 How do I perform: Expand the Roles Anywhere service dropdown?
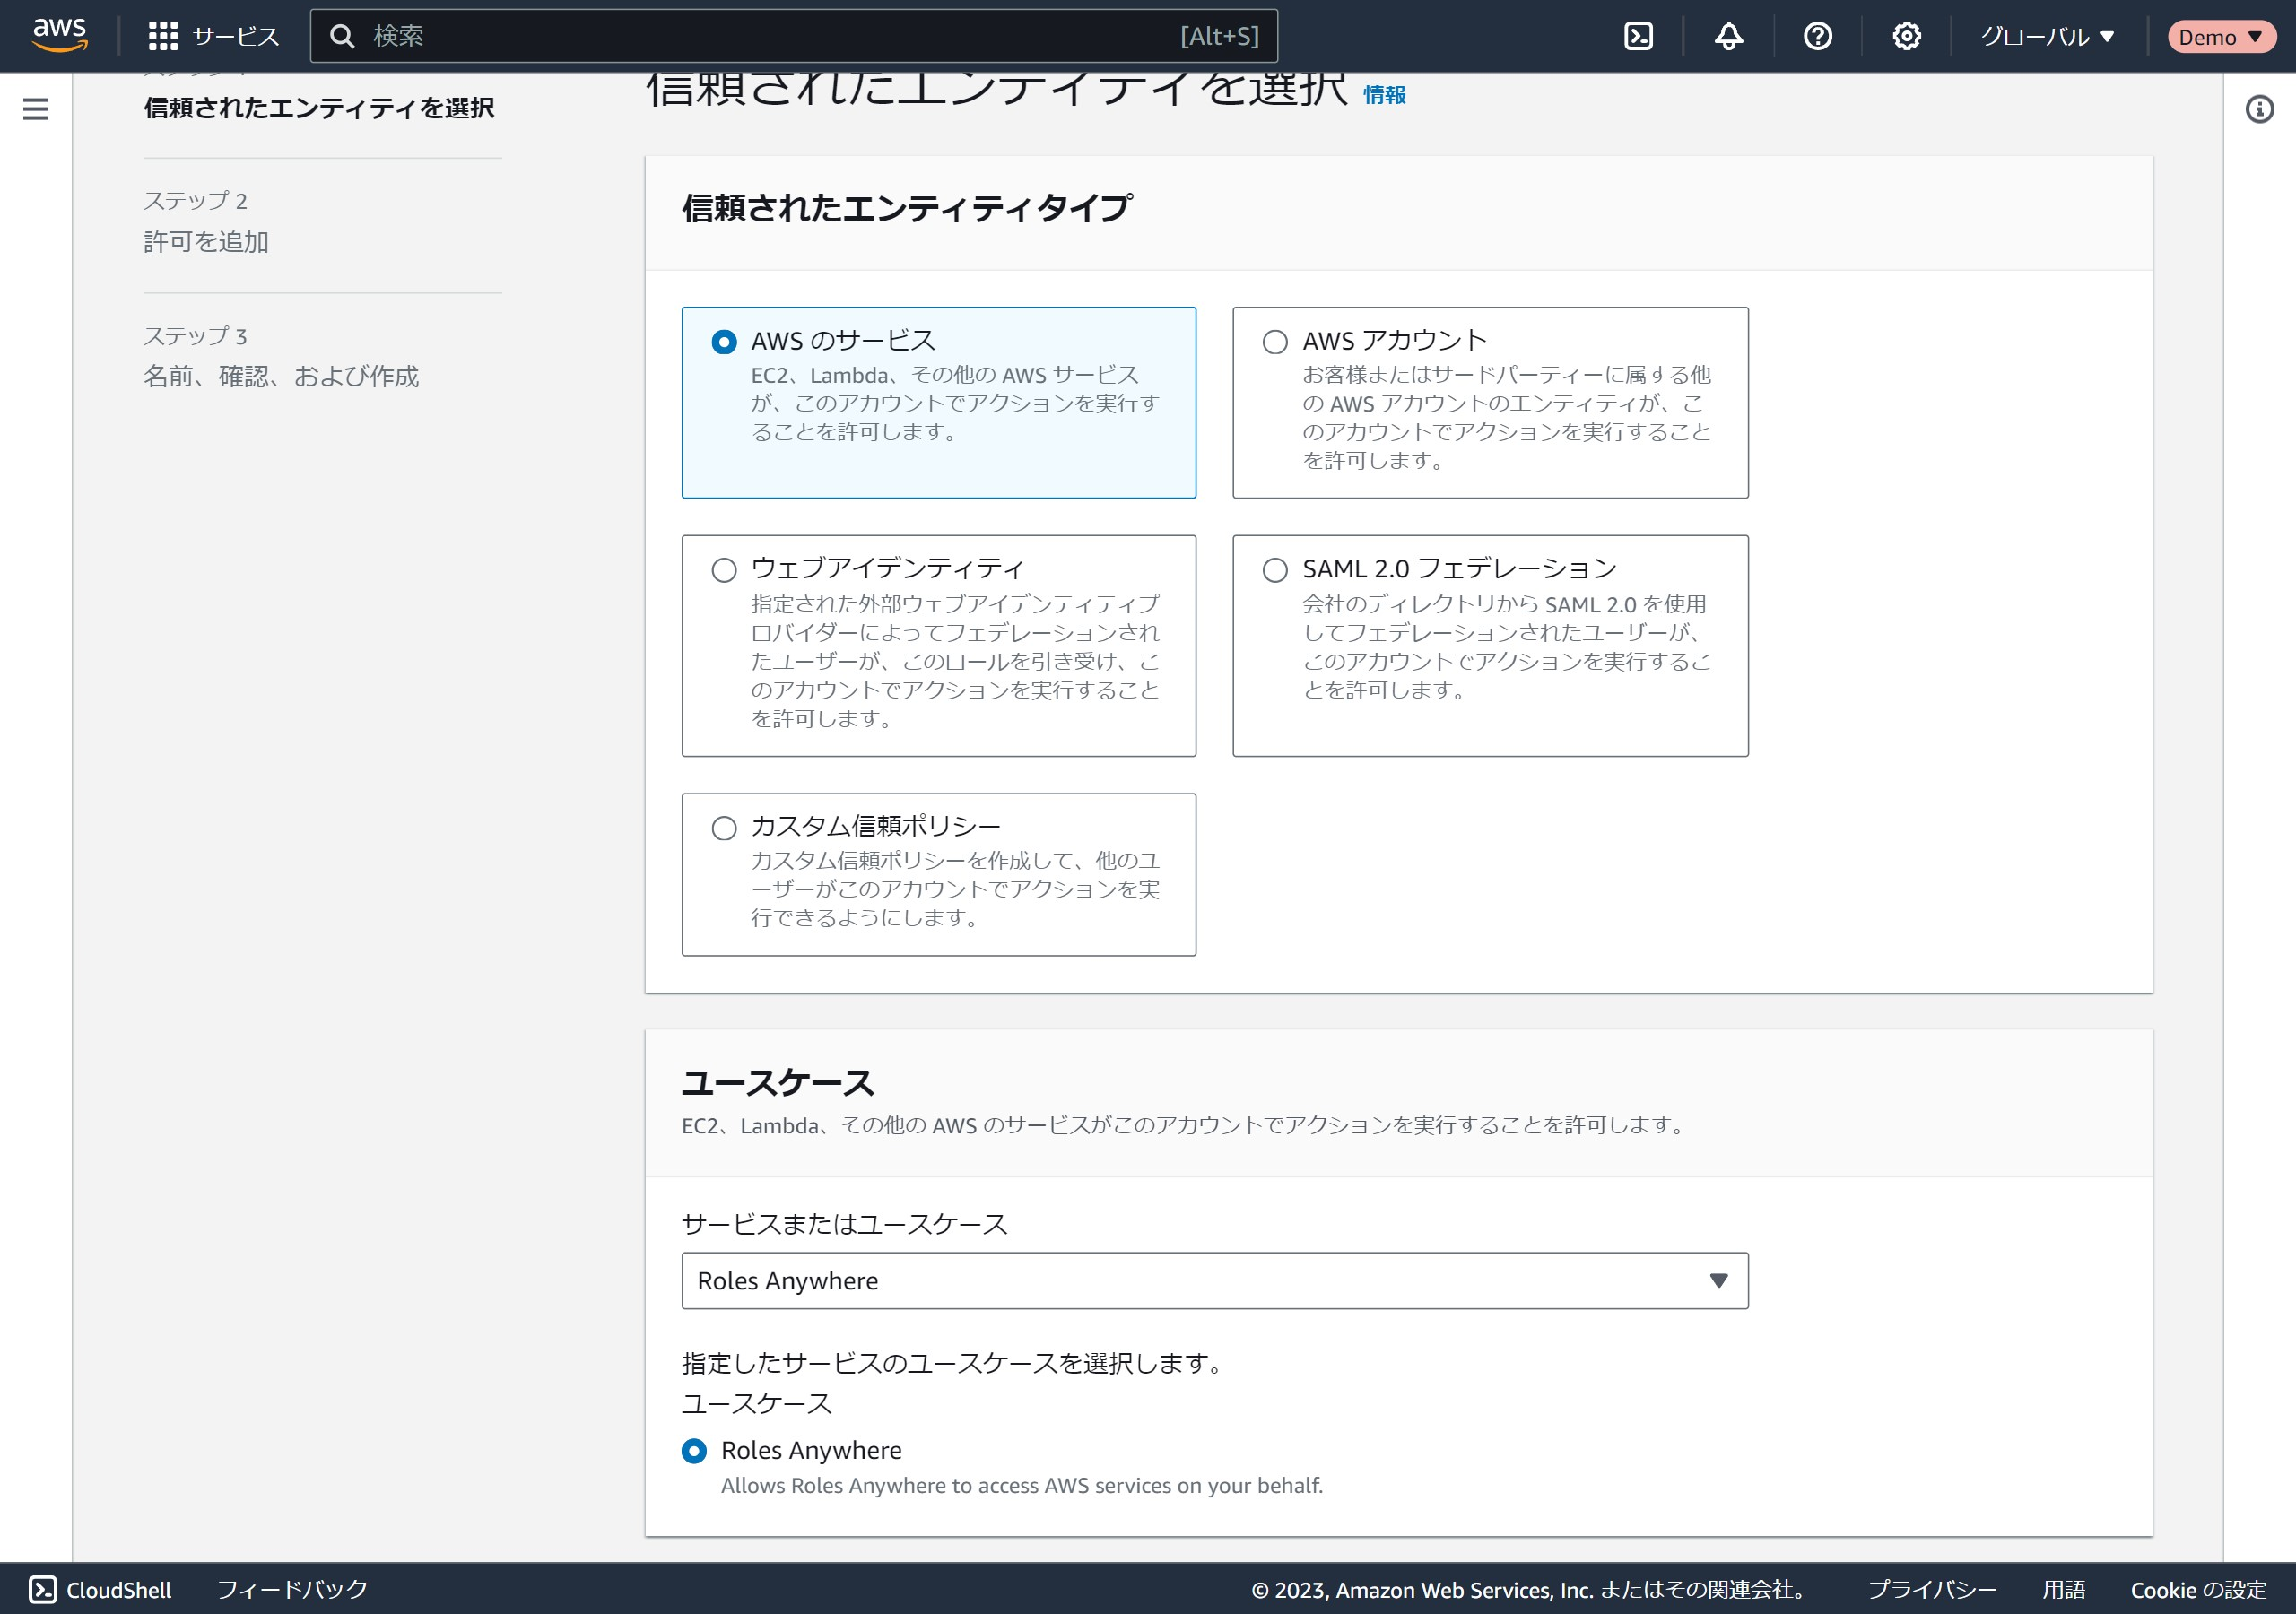tap(1214, 1280)
